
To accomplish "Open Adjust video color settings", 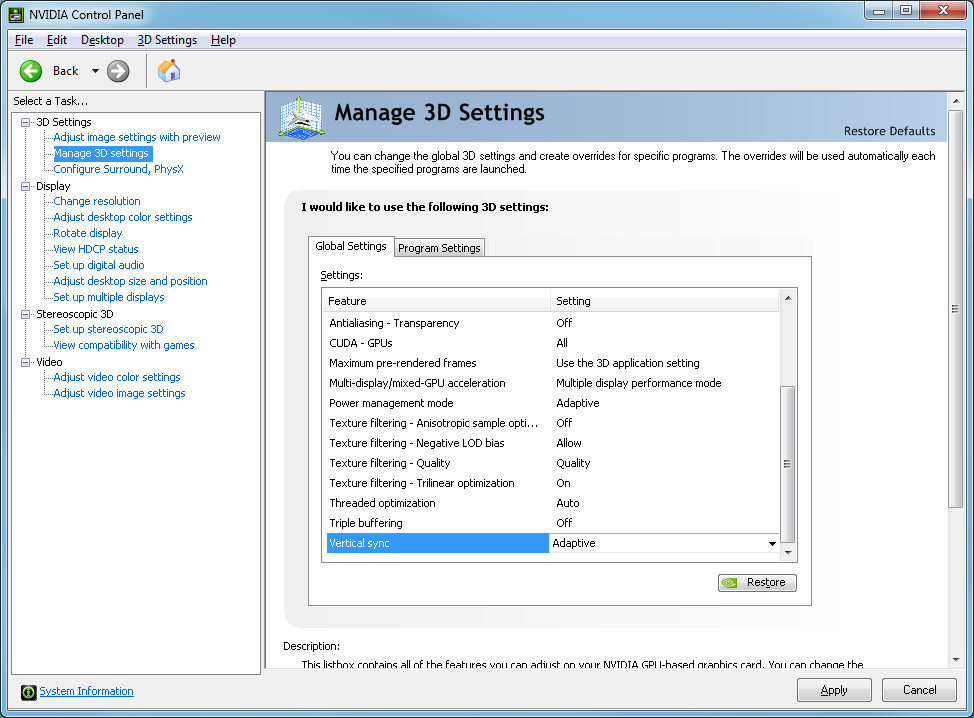I will pos(117,378).
